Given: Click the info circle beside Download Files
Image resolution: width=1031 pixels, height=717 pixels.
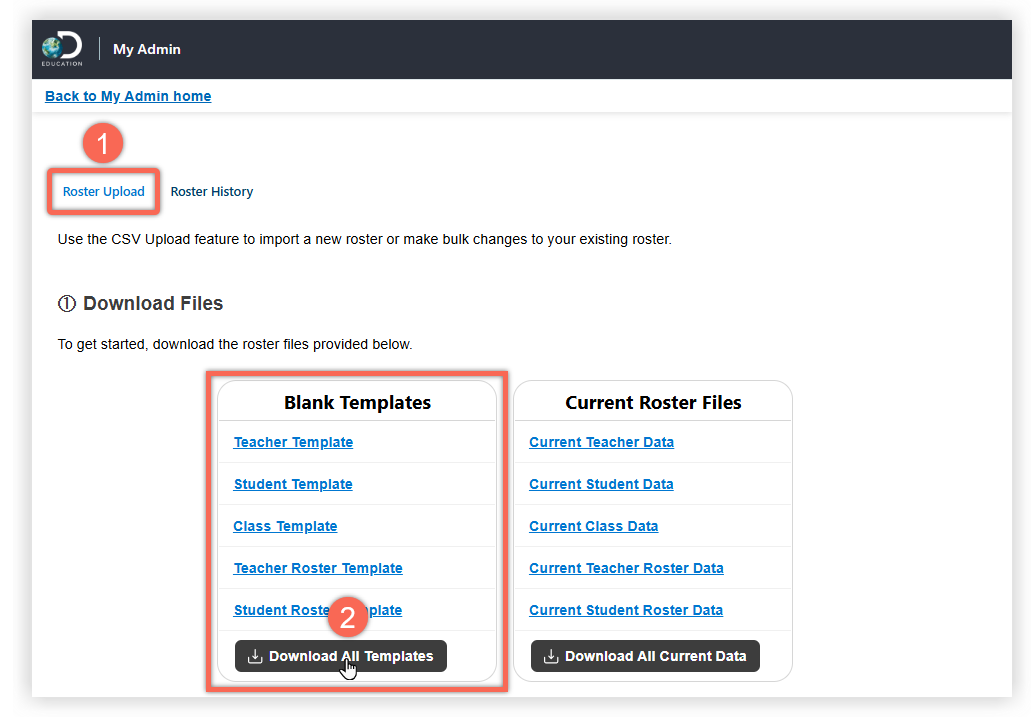Looking at the screenshot, I should tap(66, 303).
